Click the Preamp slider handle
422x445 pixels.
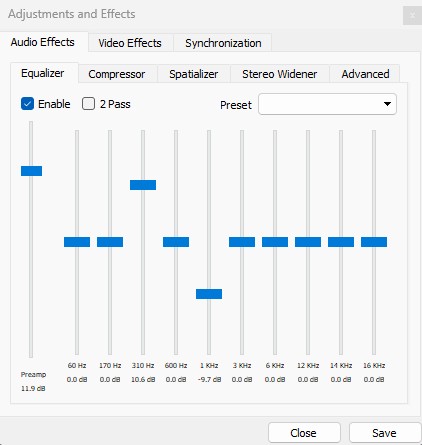point(31,171)
